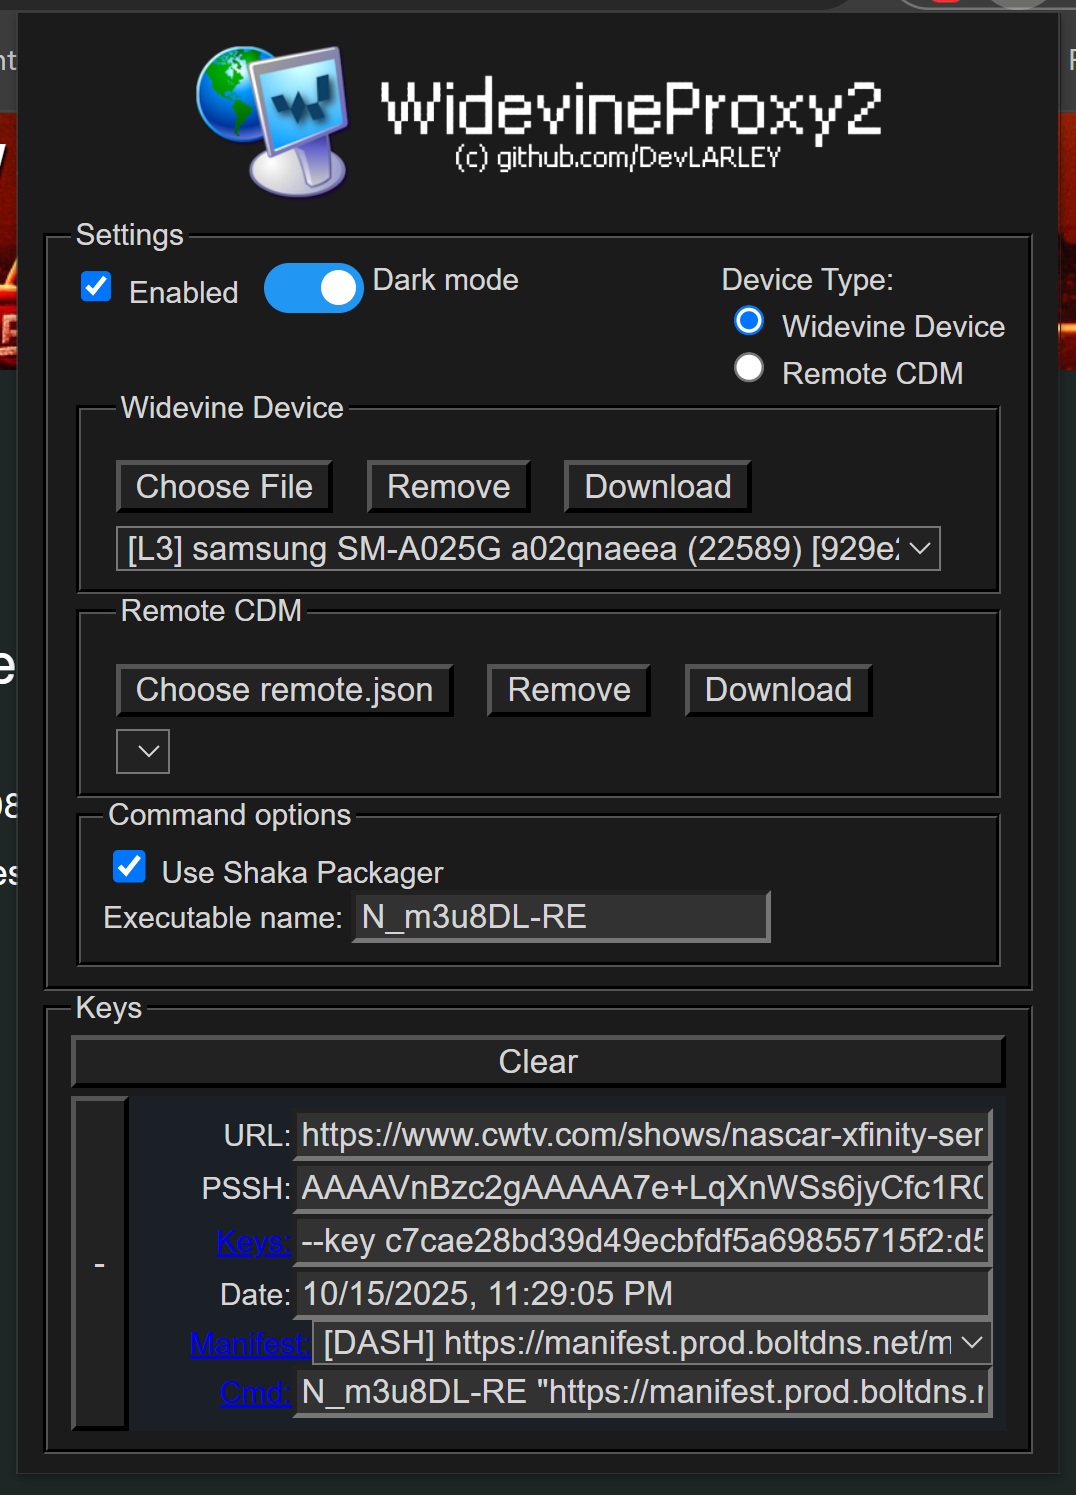Click the Widevine Device radio label text
The width and height of the screenshot is (1076, 1495).
893,327
